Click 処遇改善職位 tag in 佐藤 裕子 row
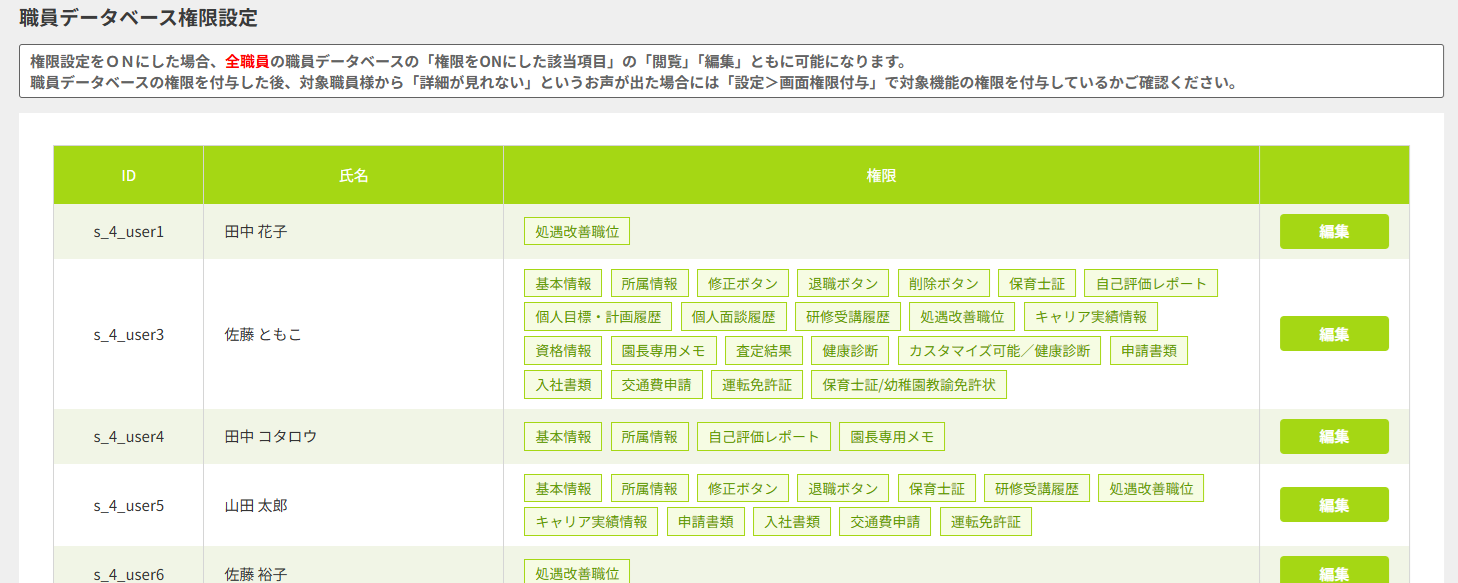The image size is (1458, 583). click(577, 572)
